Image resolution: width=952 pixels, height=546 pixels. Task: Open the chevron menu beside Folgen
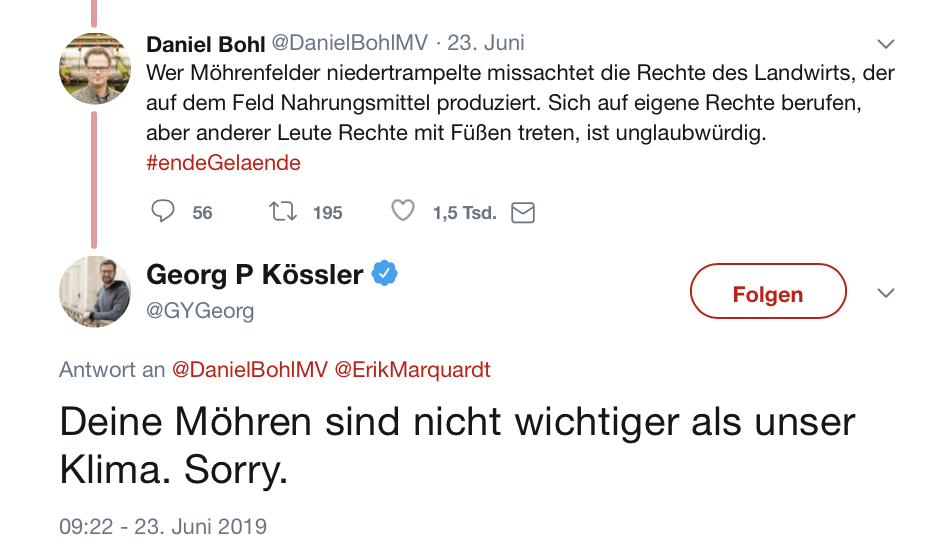pyautogui.click(x=885, y=293)
